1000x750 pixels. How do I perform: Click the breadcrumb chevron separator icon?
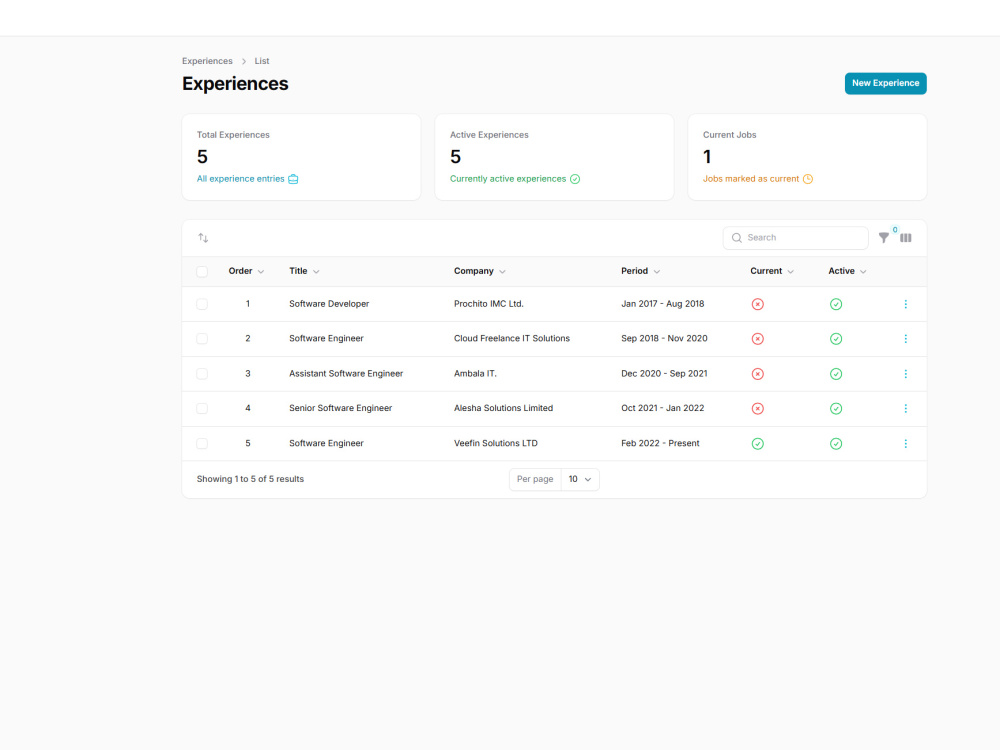click(x=244, y=61)
